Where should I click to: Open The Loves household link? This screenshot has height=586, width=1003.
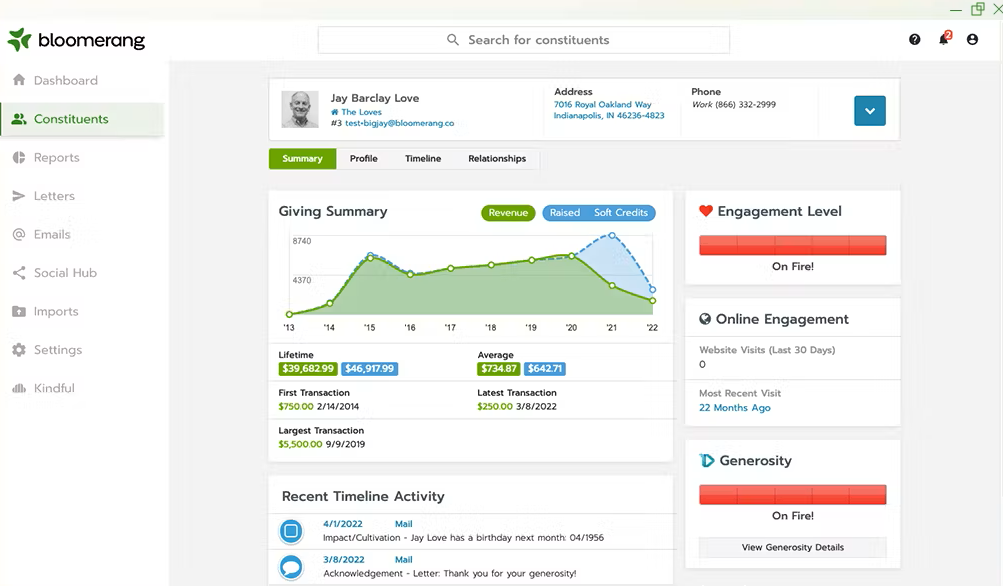[361, 112]
